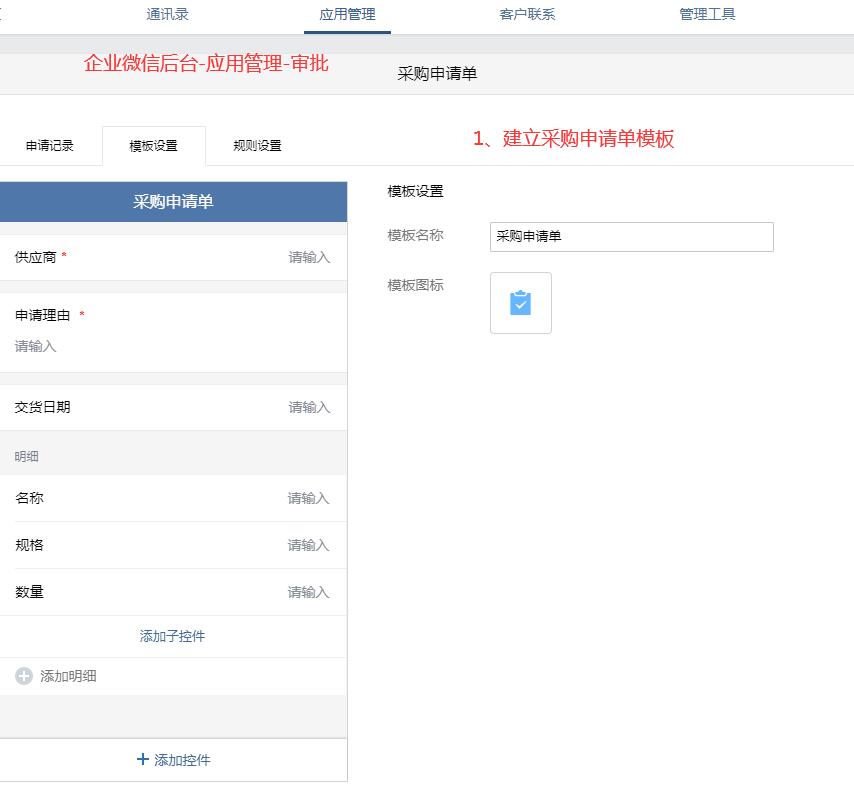
Task: Select the 名称 detail field row
Action: (174, 498)
